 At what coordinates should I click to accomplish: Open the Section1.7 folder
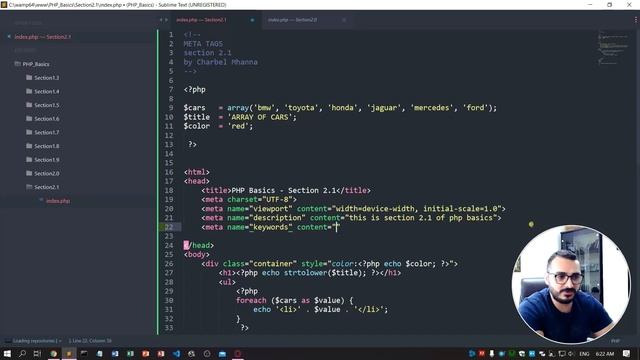[42, 132]
